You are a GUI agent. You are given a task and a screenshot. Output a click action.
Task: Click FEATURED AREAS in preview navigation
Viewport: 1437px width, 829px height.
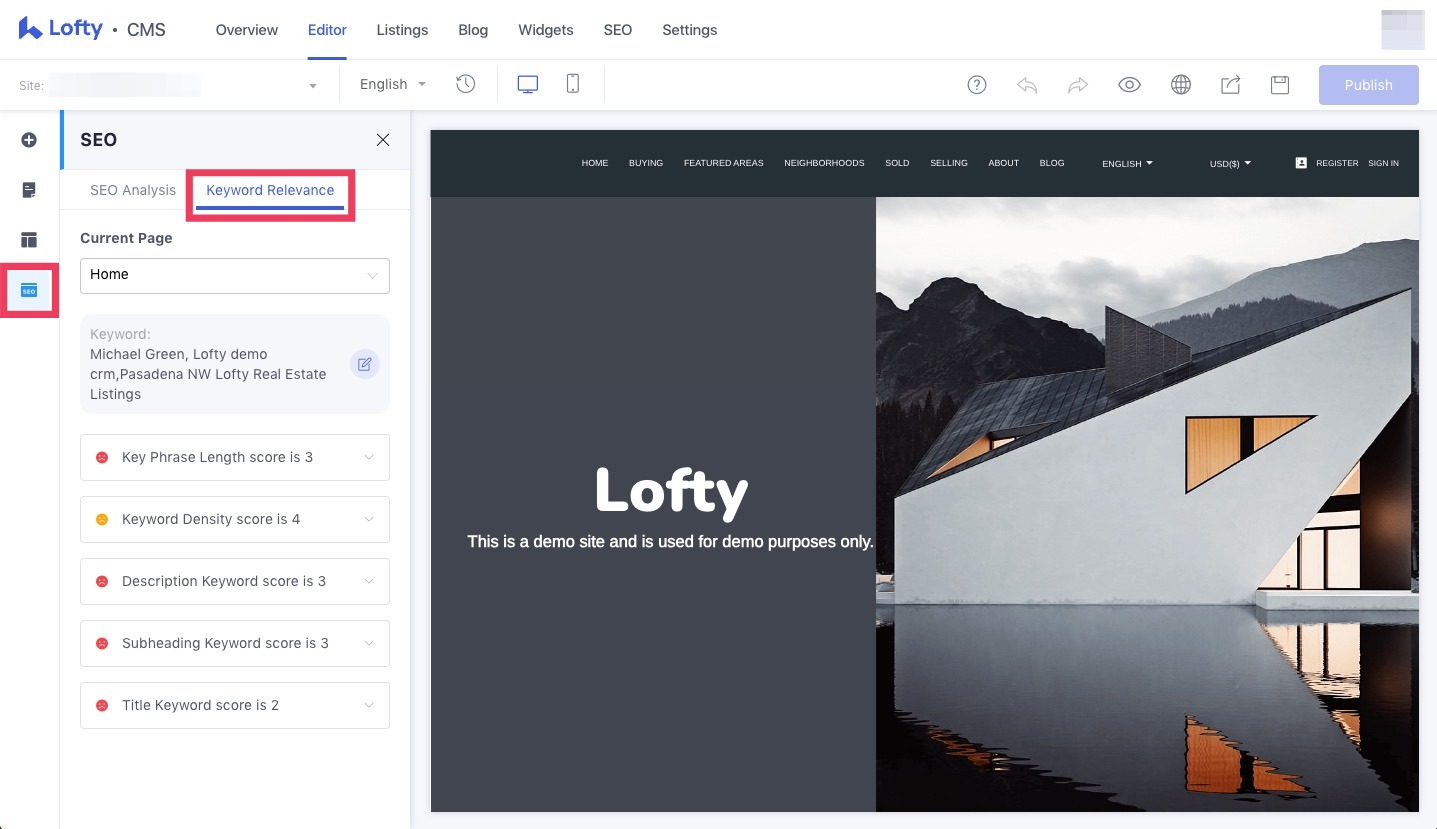pos(724,163)
